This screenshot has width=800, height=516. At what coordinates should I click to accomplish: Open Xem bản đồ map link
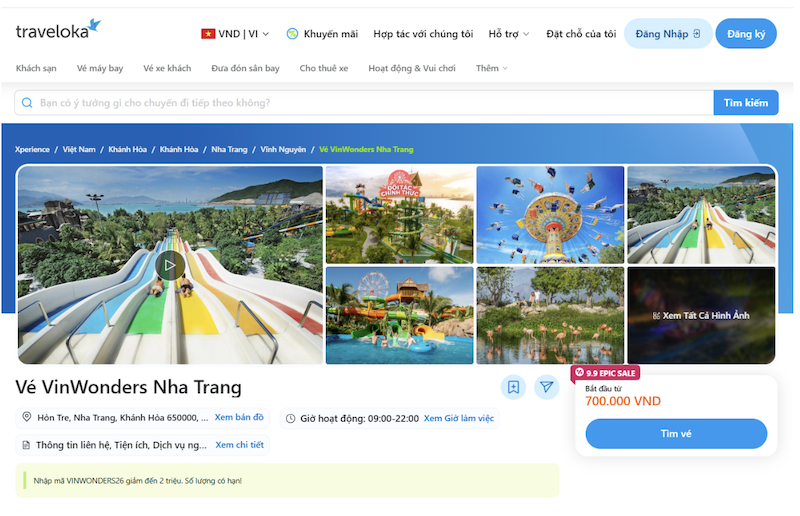(x=239, y=417)
